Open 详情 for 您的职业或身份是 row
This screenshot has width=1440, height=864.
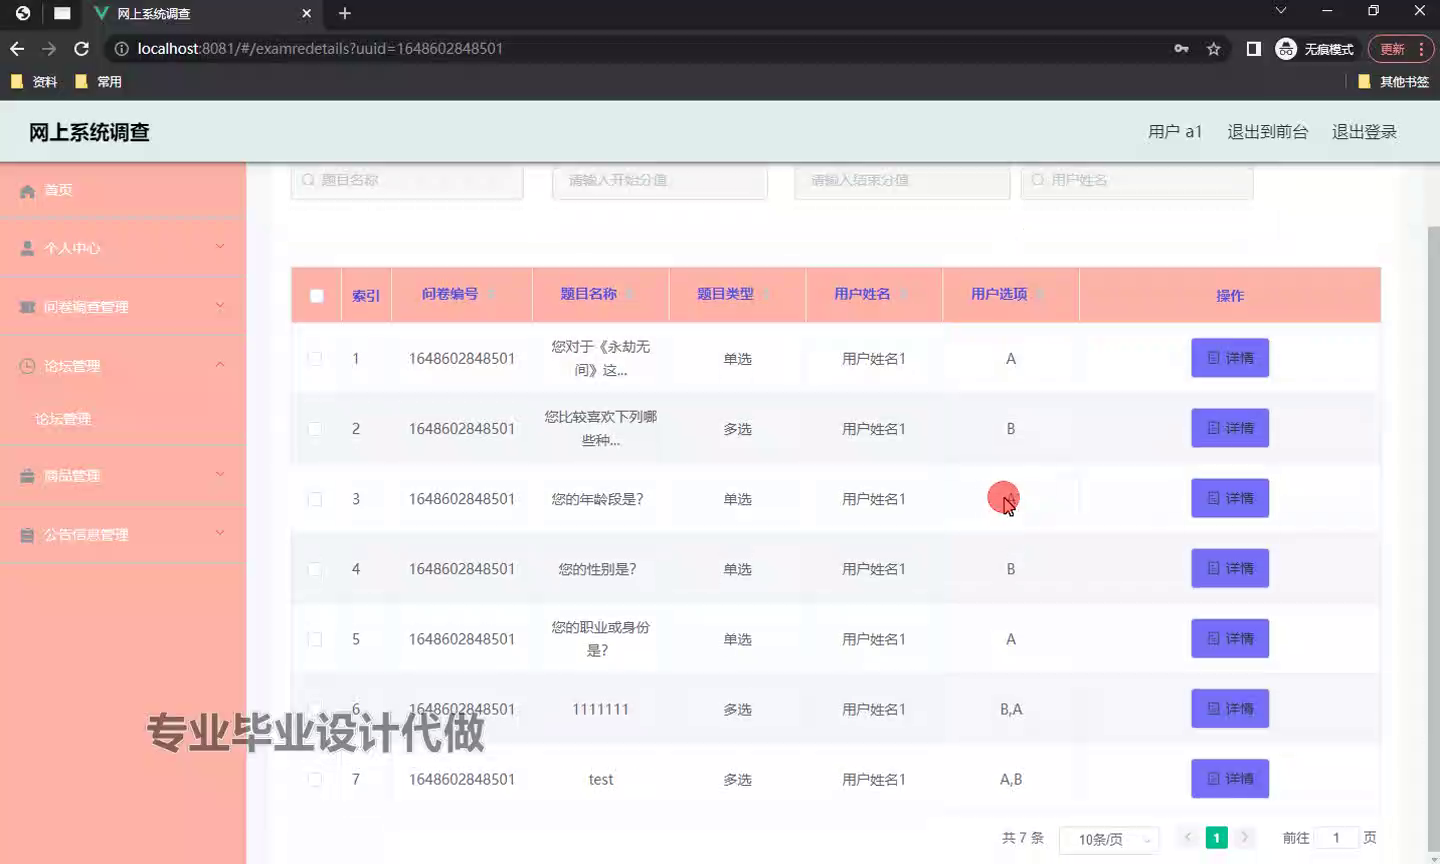pos(1230,638)
